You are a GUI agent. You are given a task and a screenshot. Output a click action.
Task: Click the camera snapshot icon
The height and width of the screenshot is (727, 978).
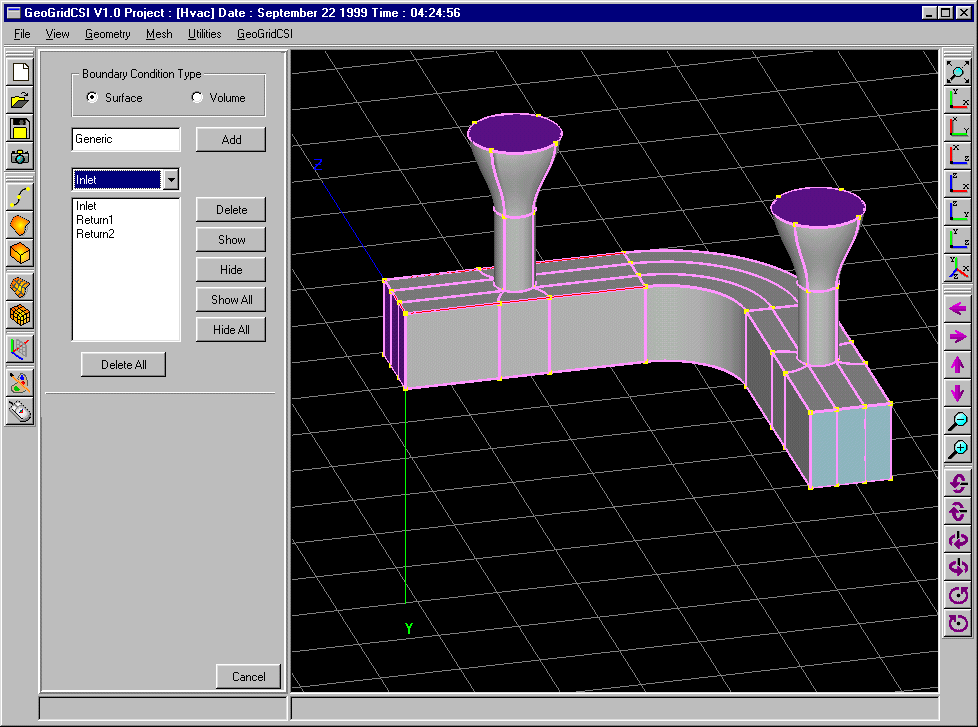20,156
